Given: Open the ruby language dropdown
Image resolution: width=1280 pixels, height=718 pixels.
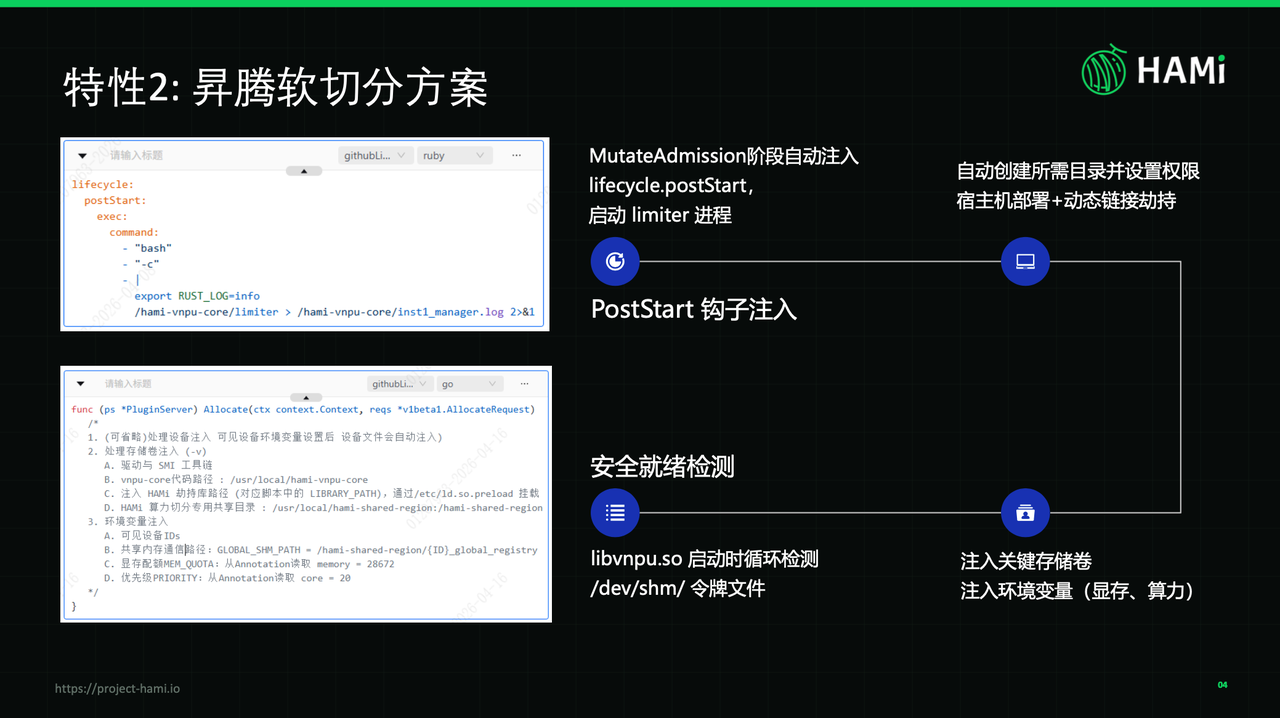Looking at the screenshot, I should tap(455, 155).
